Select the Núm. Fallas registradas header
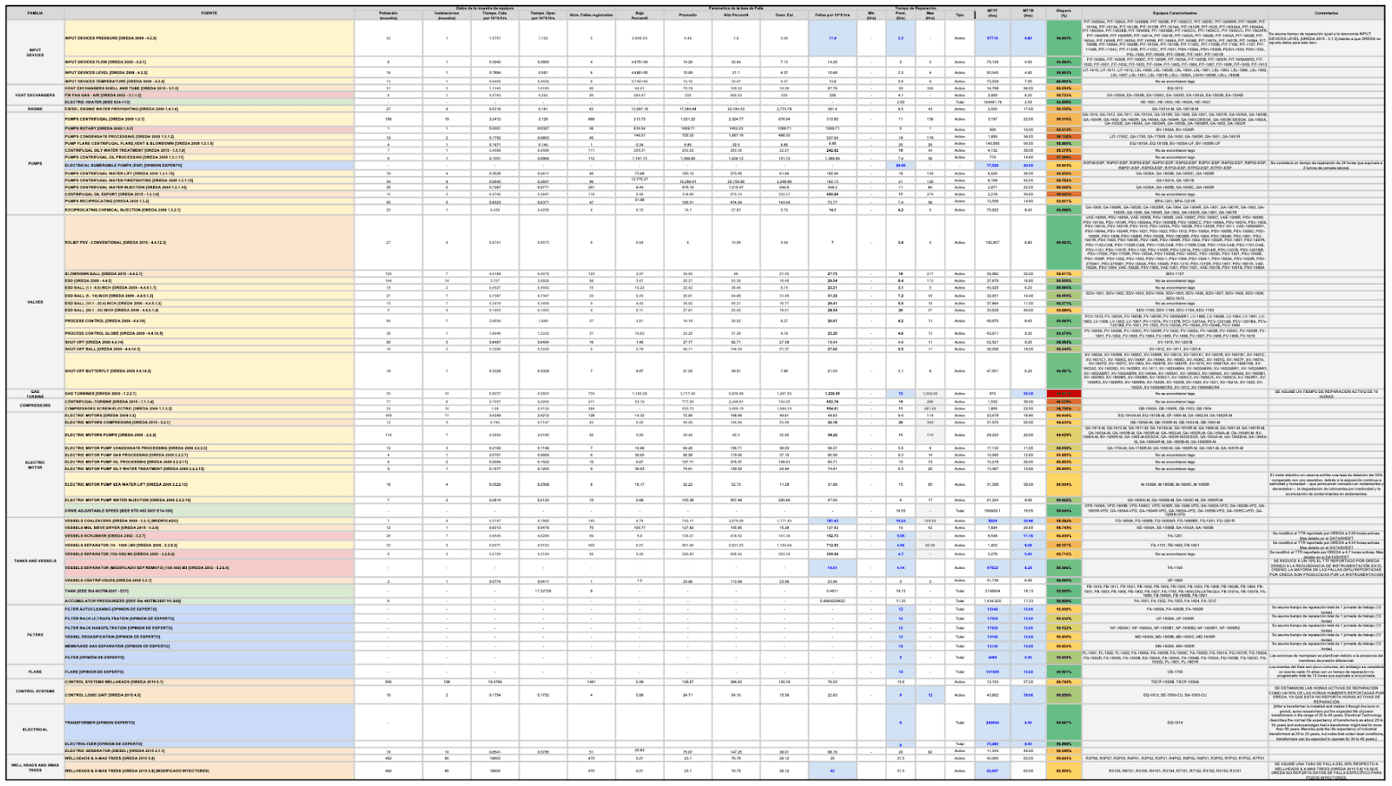 591,15
